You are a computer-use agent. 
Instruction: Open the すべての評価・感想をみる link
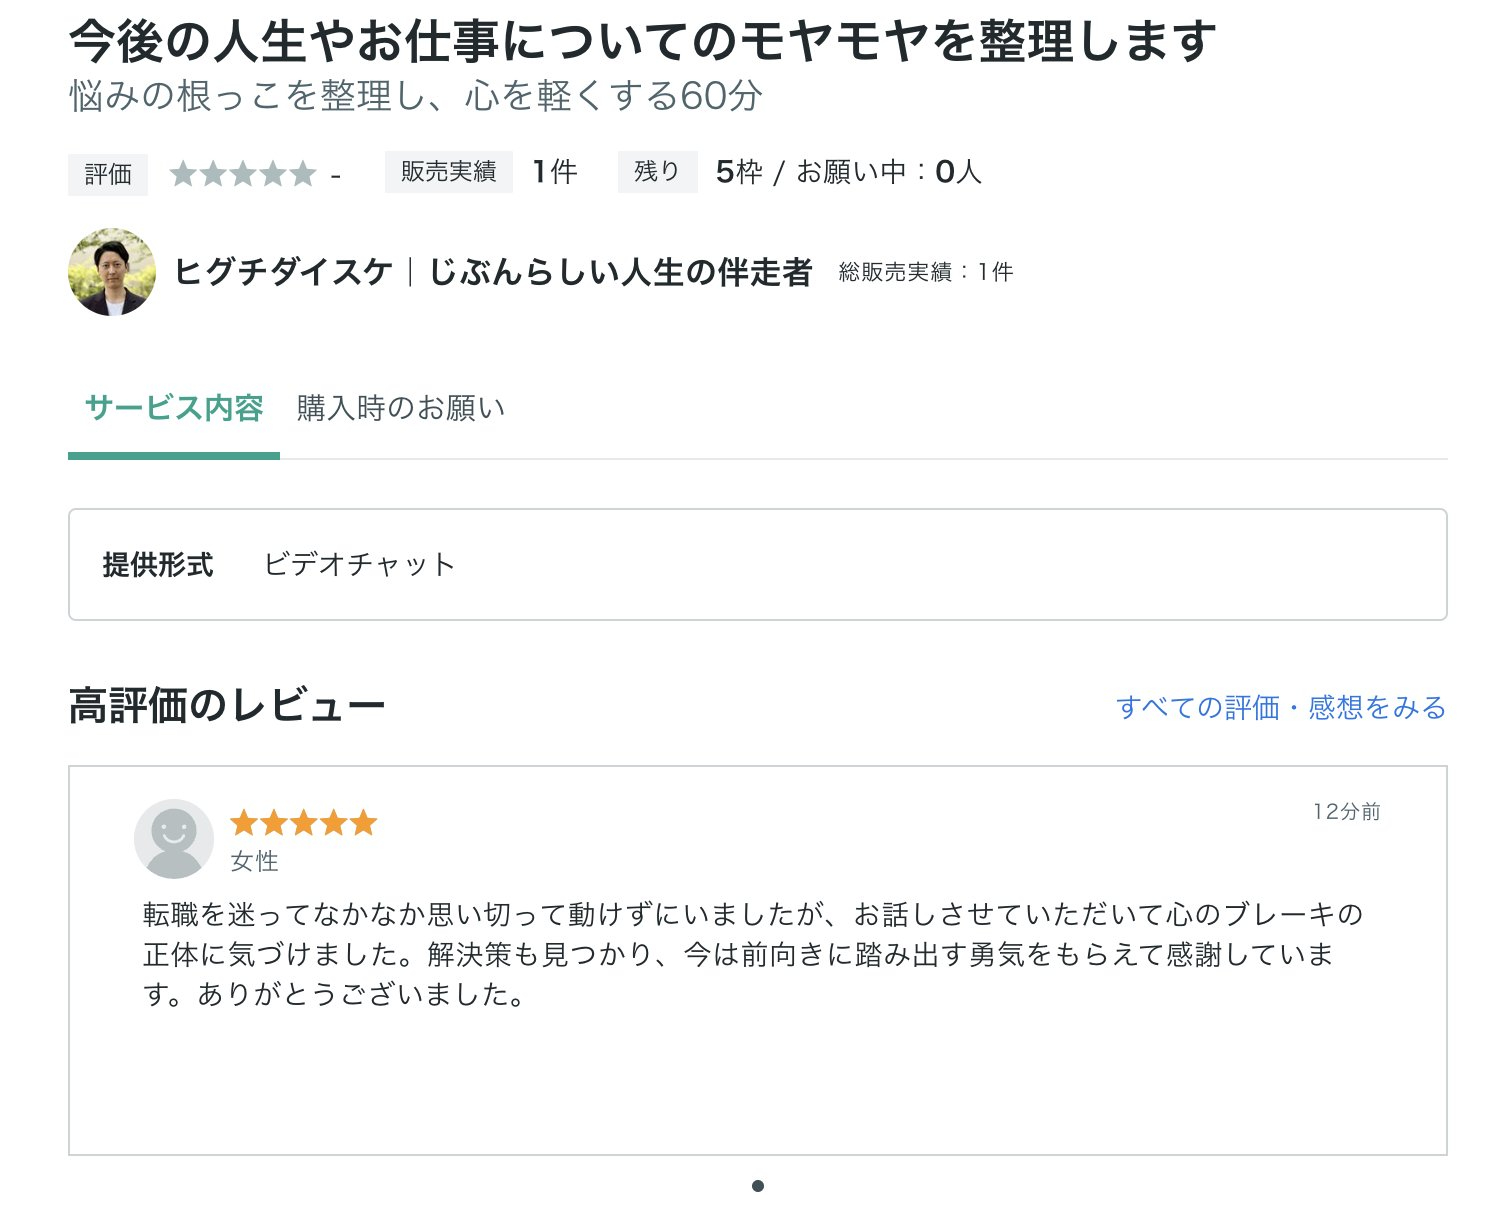pos(1281,708)
